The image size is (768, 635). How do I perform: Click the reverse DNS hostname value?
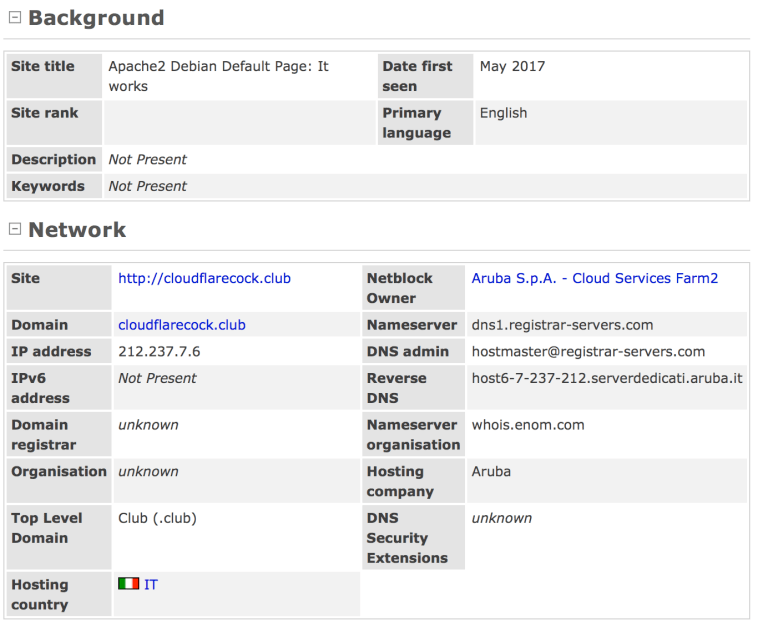coord(607,378)
